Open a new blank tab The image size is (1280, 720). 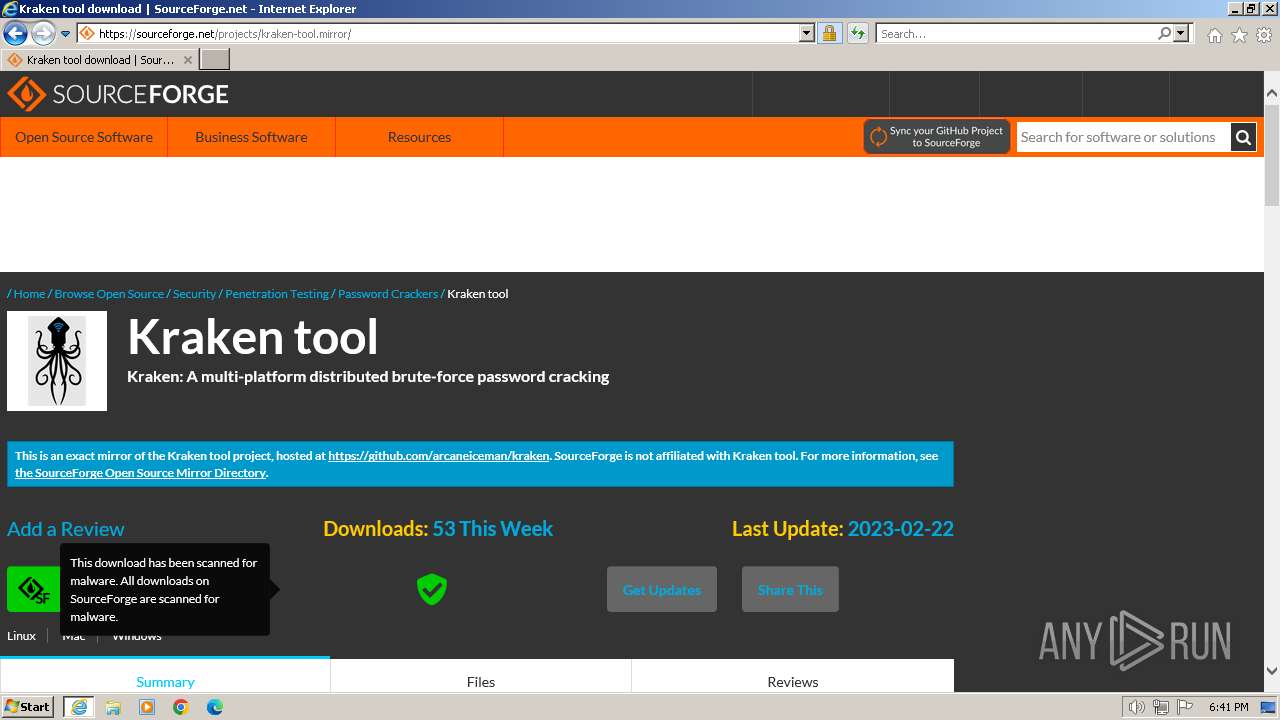coord(215,60)
